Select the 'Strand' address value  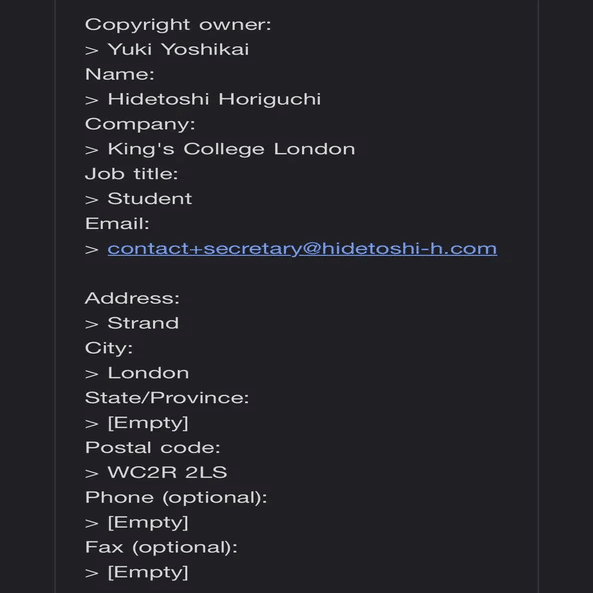click(143, 323)
